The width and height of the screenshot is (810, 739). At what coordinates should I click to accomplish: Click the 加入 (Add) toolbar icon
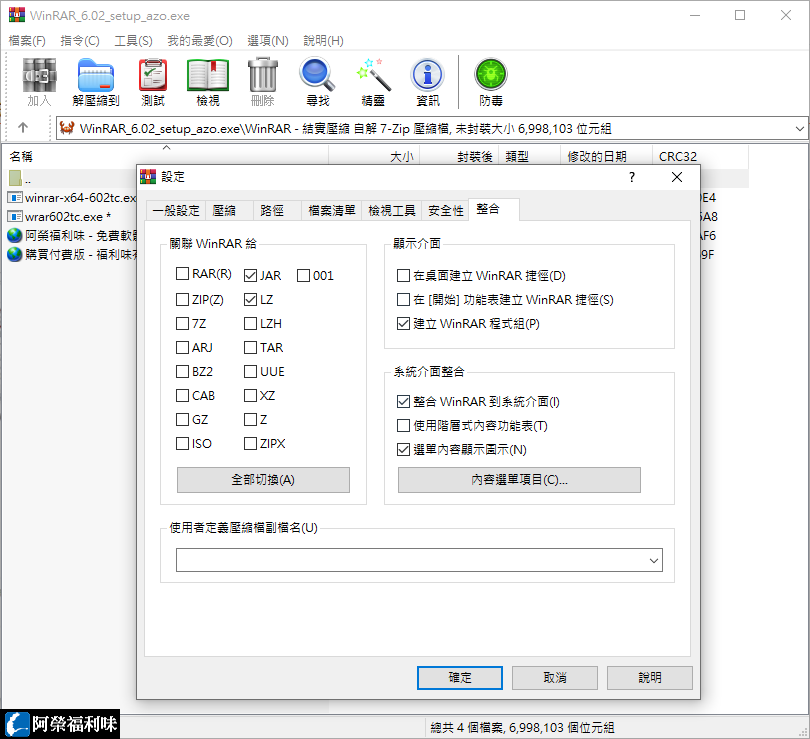[x=39, y=75]
